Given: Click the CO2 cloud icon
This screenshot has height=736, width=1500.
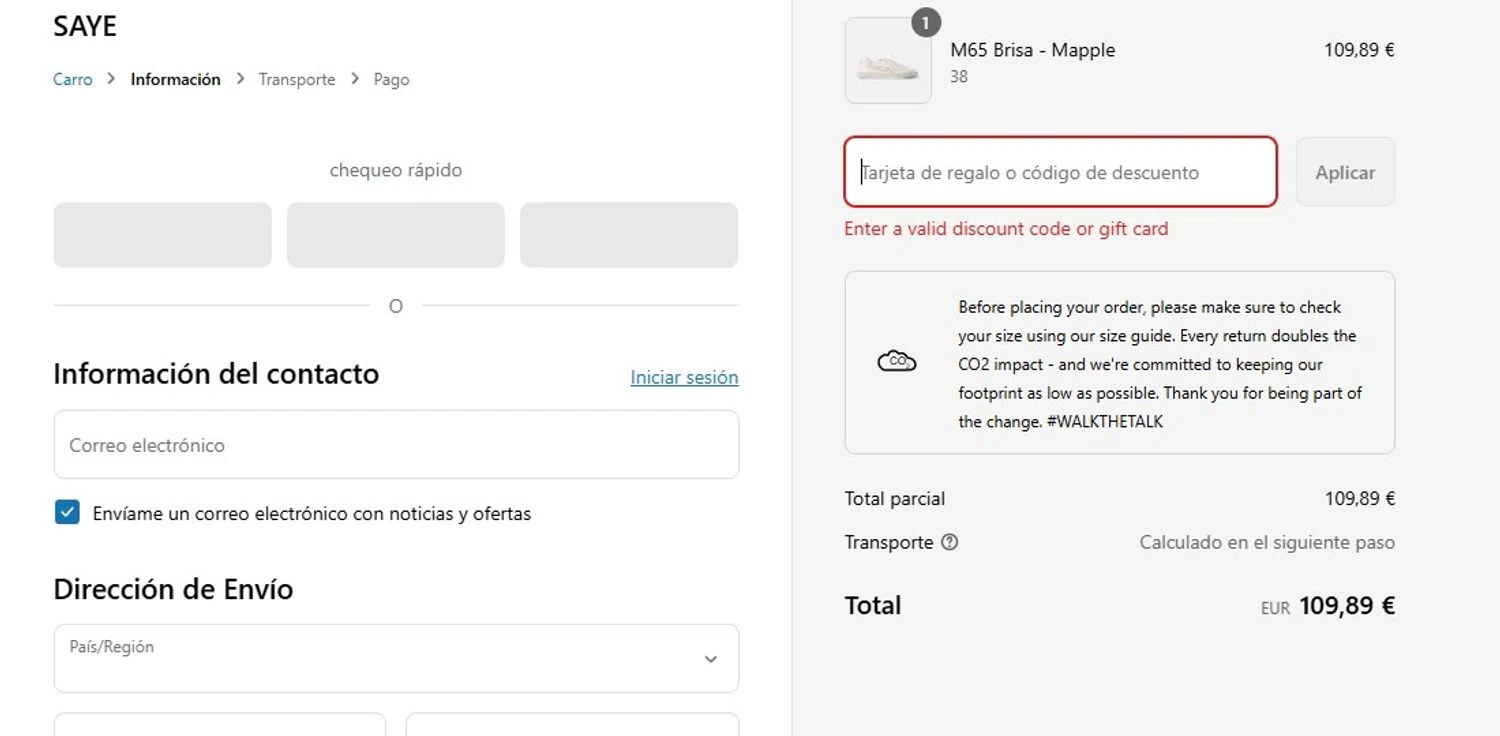Looking at the screenshot, I should tap(896, 362).
